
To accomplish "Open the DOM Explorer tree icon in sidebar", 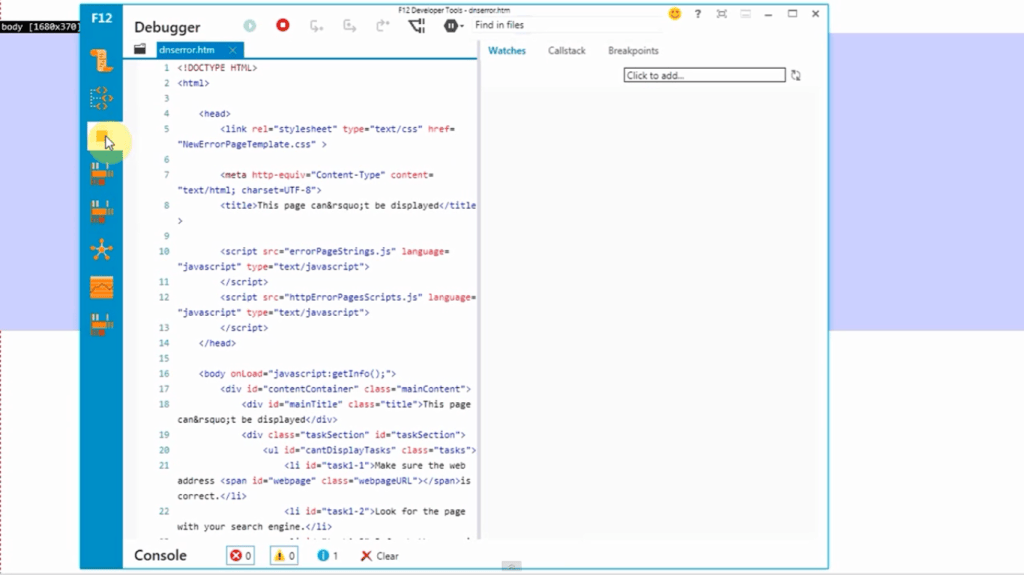I will 101,98.
